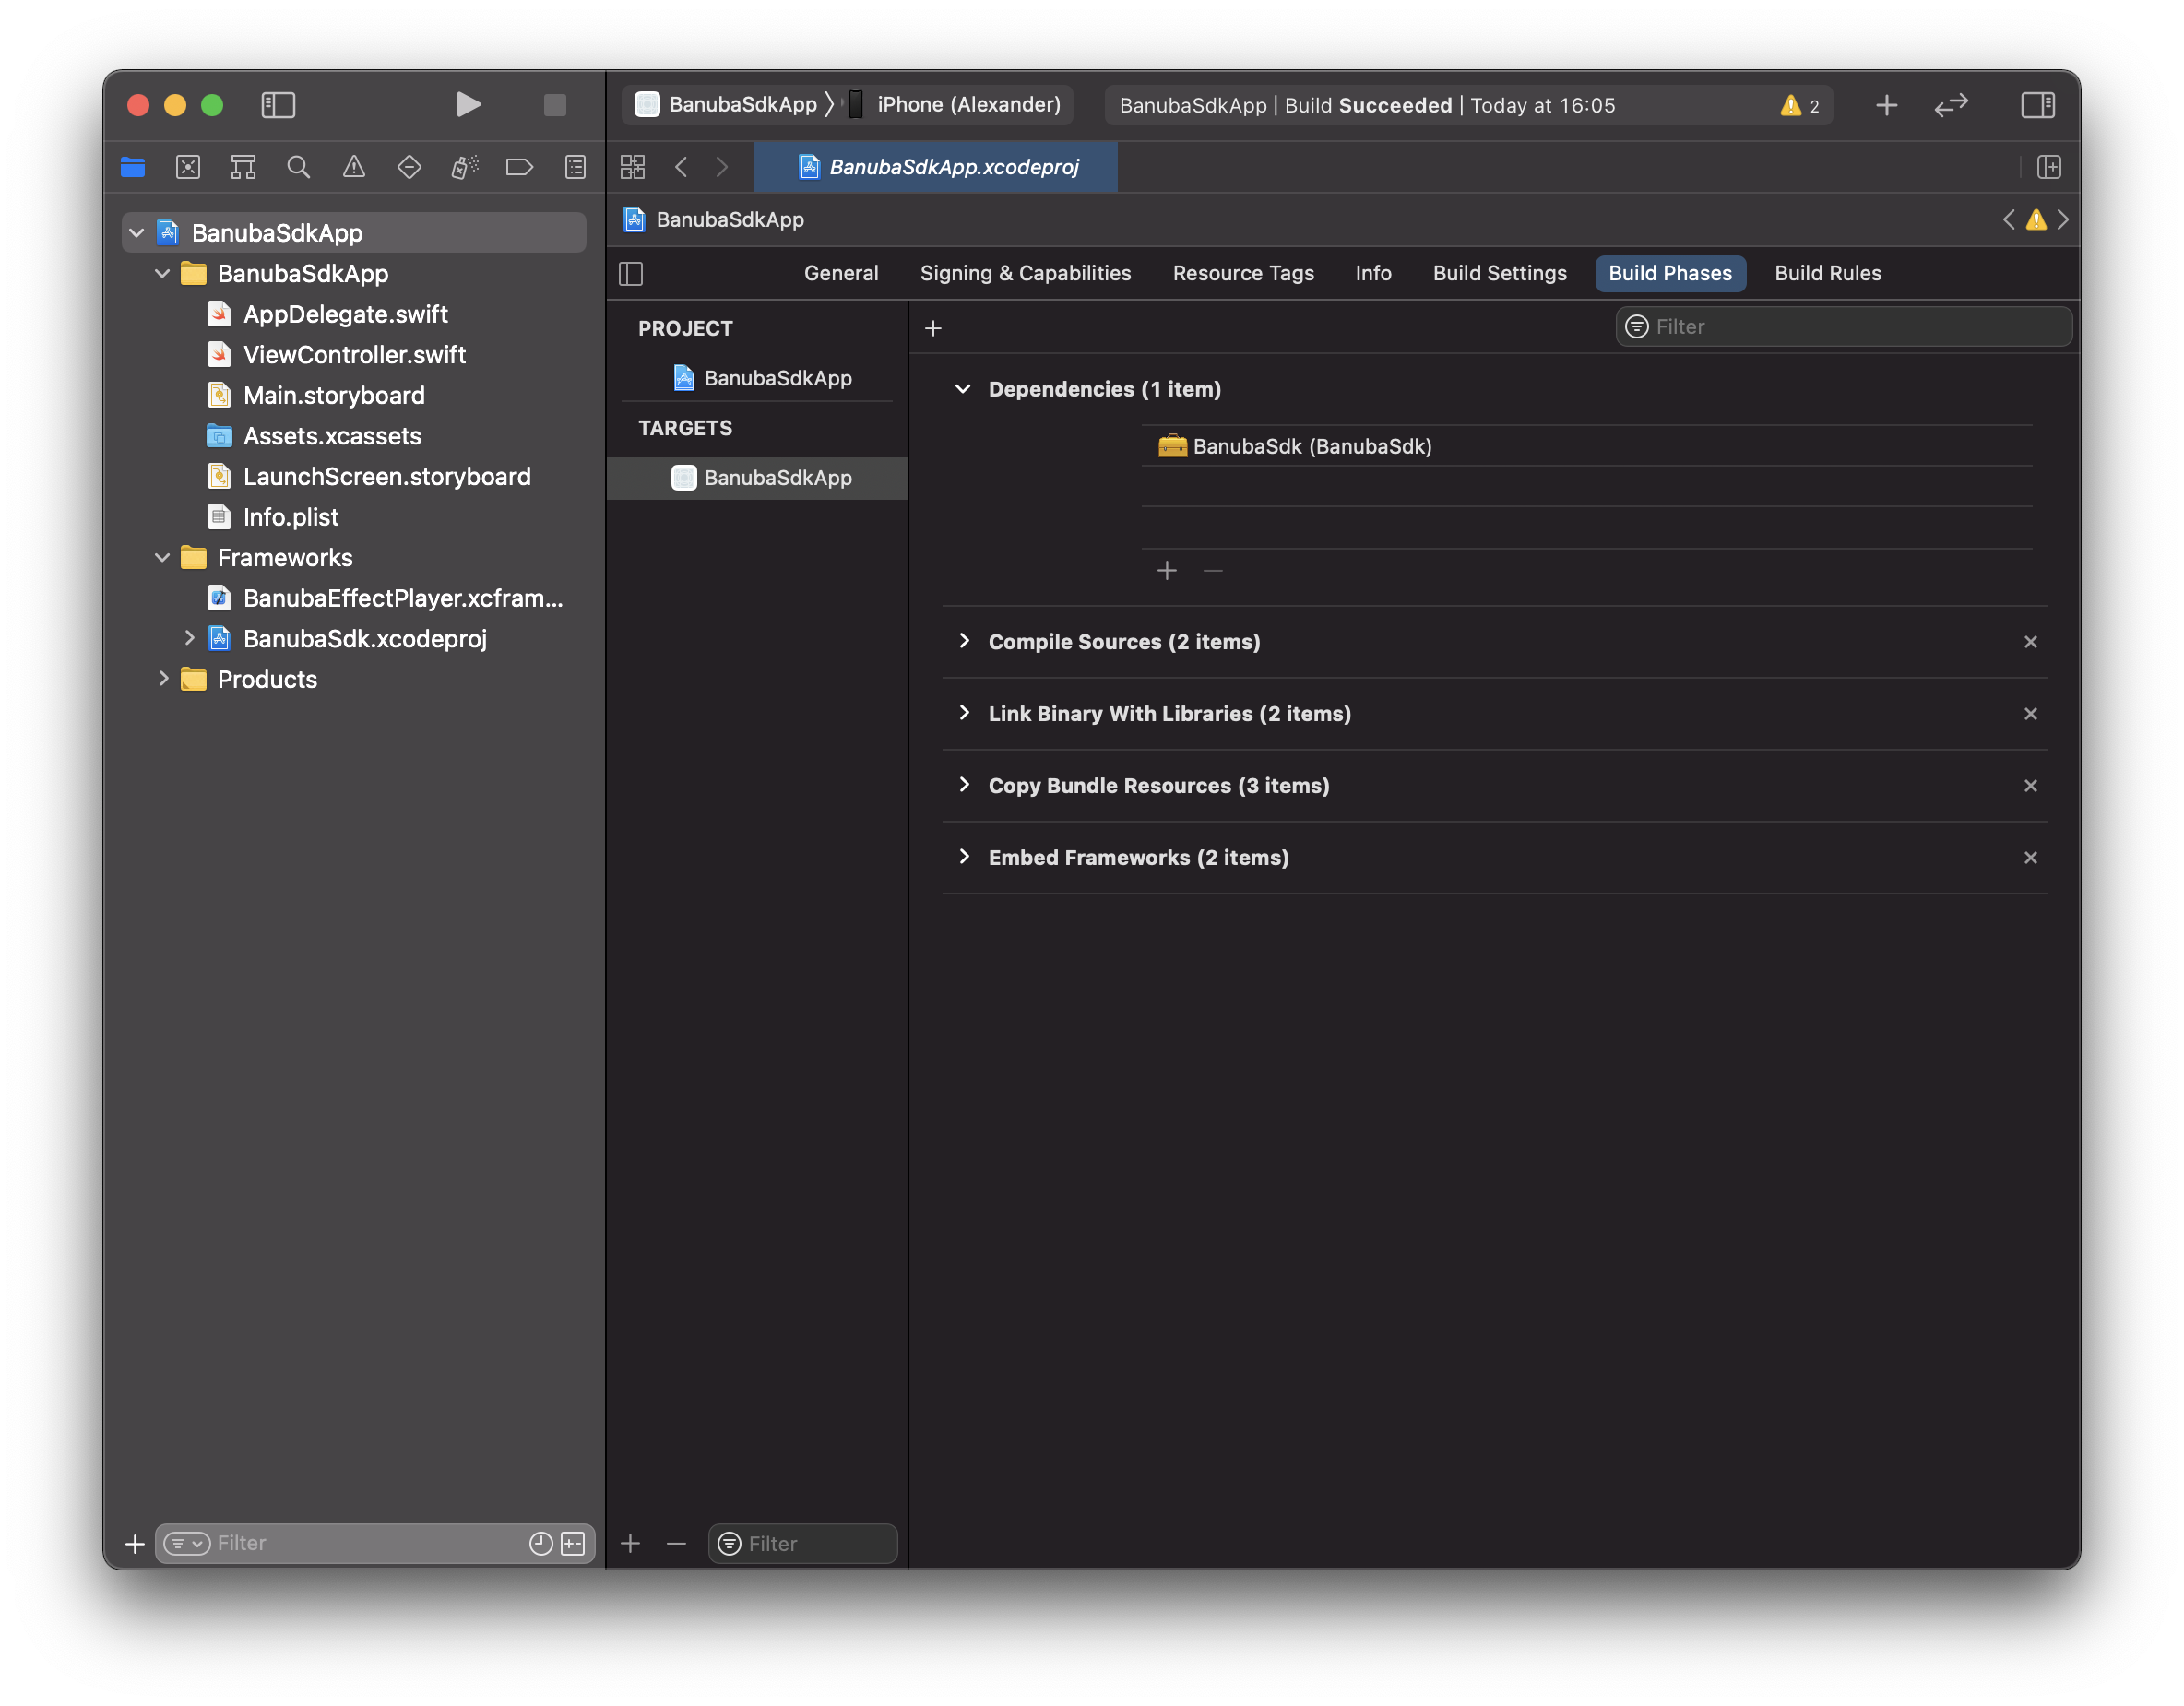2184x1706 pixels.
Task: Open the breakpoint navigator
Action: [x=519, y=167]
